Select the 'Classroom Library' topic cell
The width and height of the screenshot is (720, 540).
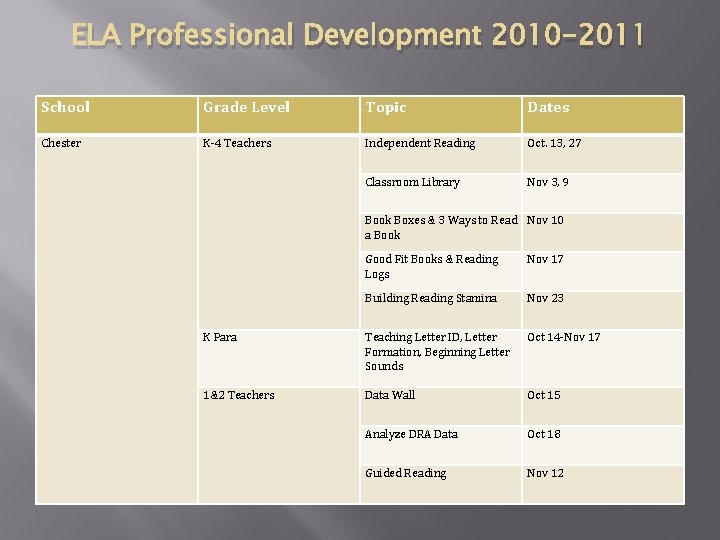[441, 193]
